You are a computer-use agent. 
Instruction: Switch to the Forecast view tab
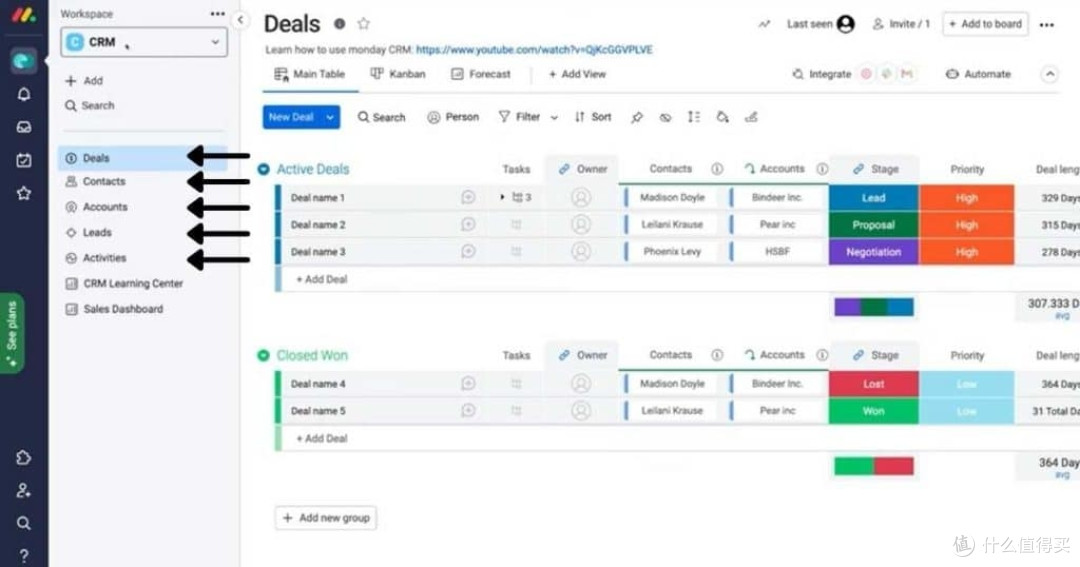(481, 74)
